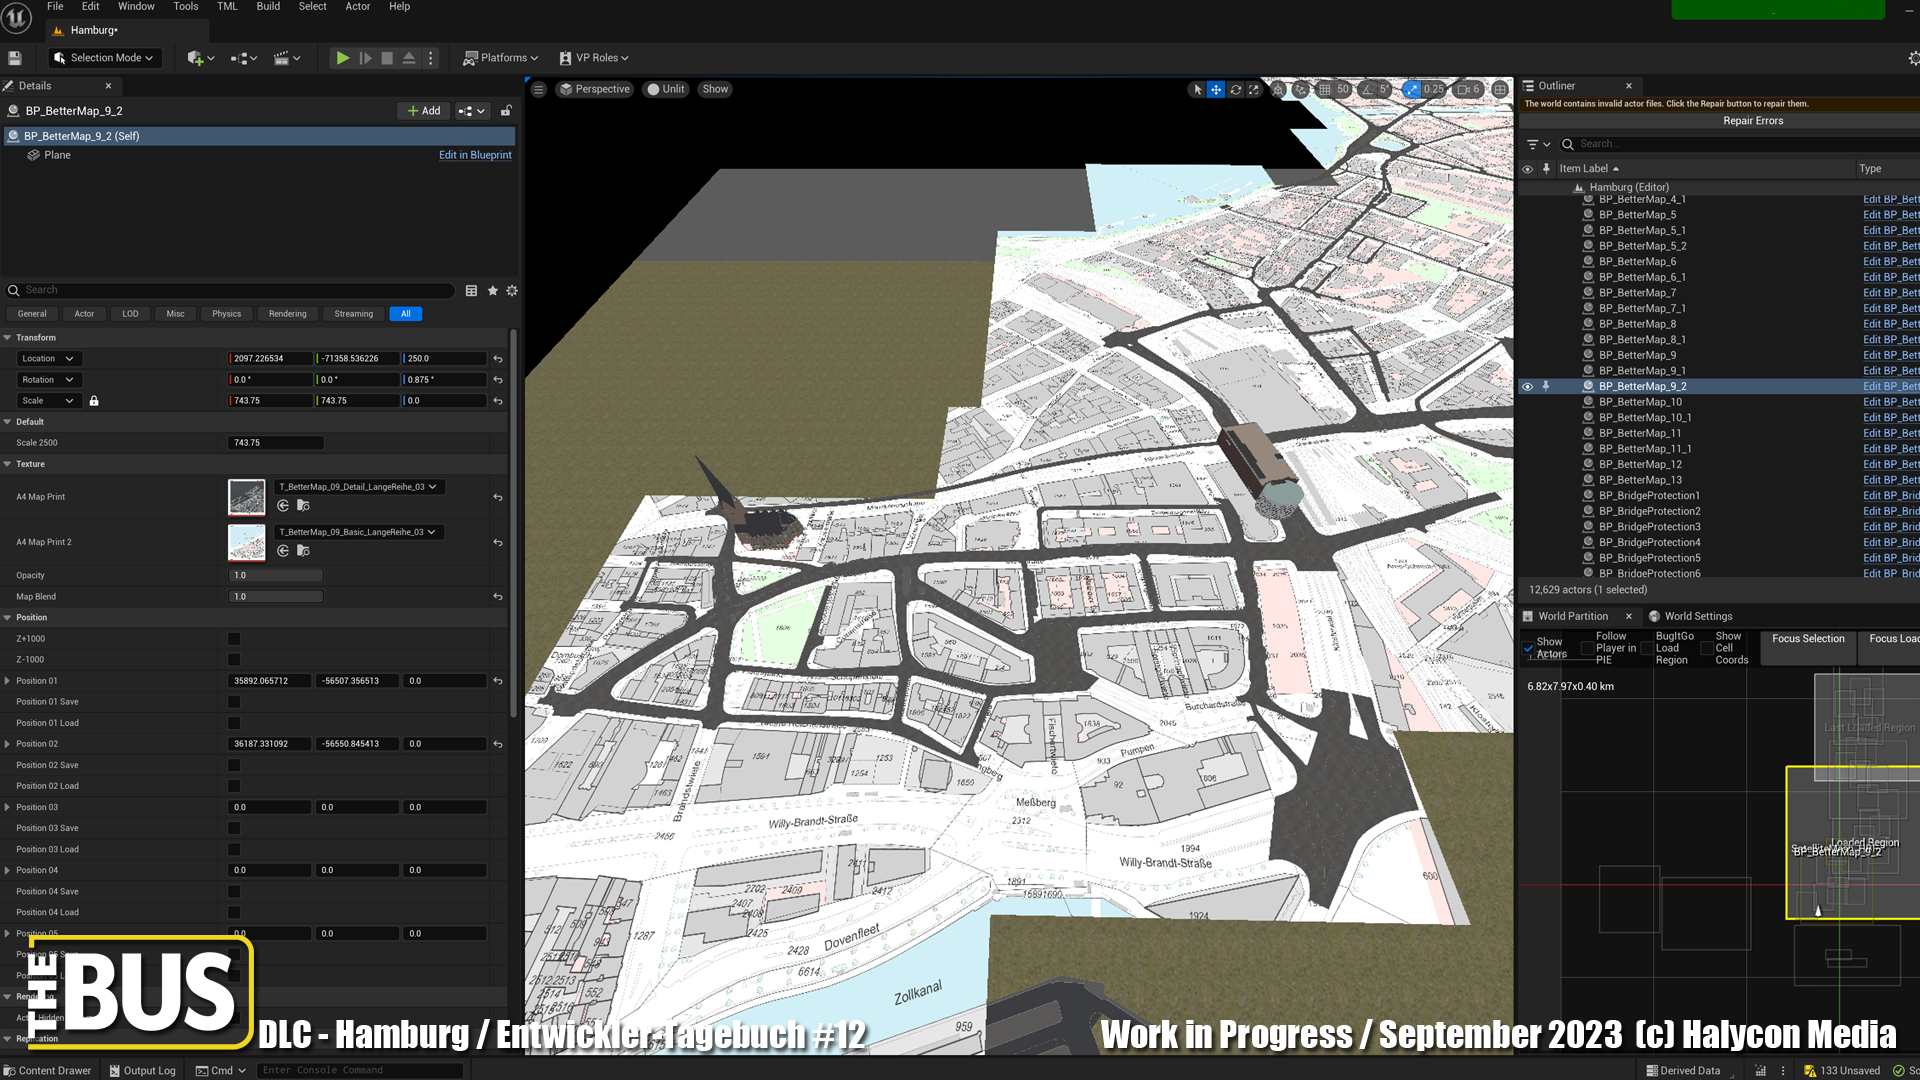
Task: Switch to the World Settings tab
Action: [x=1697, y=616]
